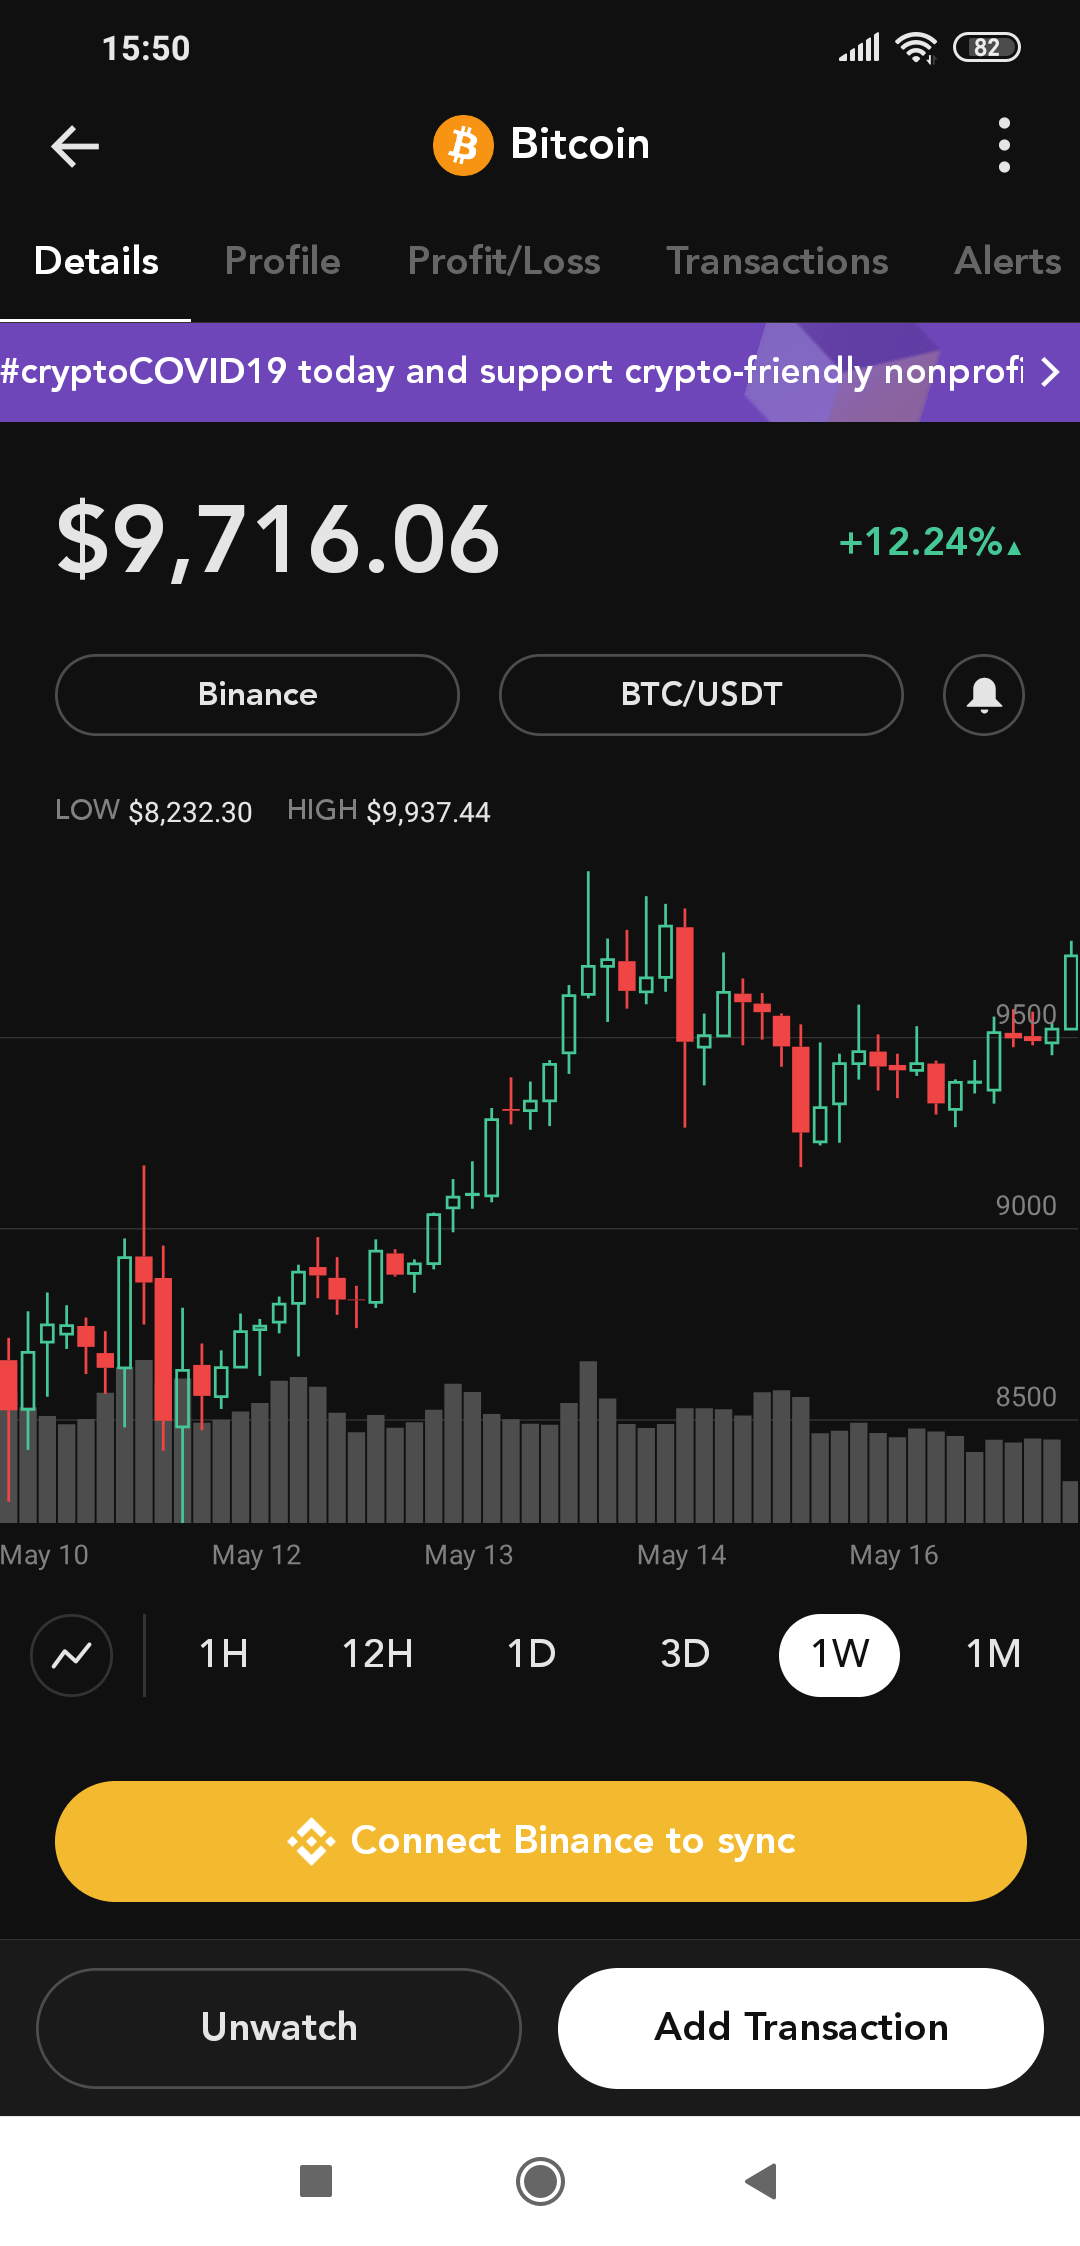The image size is (1080, 2246).
Task: Open the Binance exchange selector
Action: coord(257,695)
